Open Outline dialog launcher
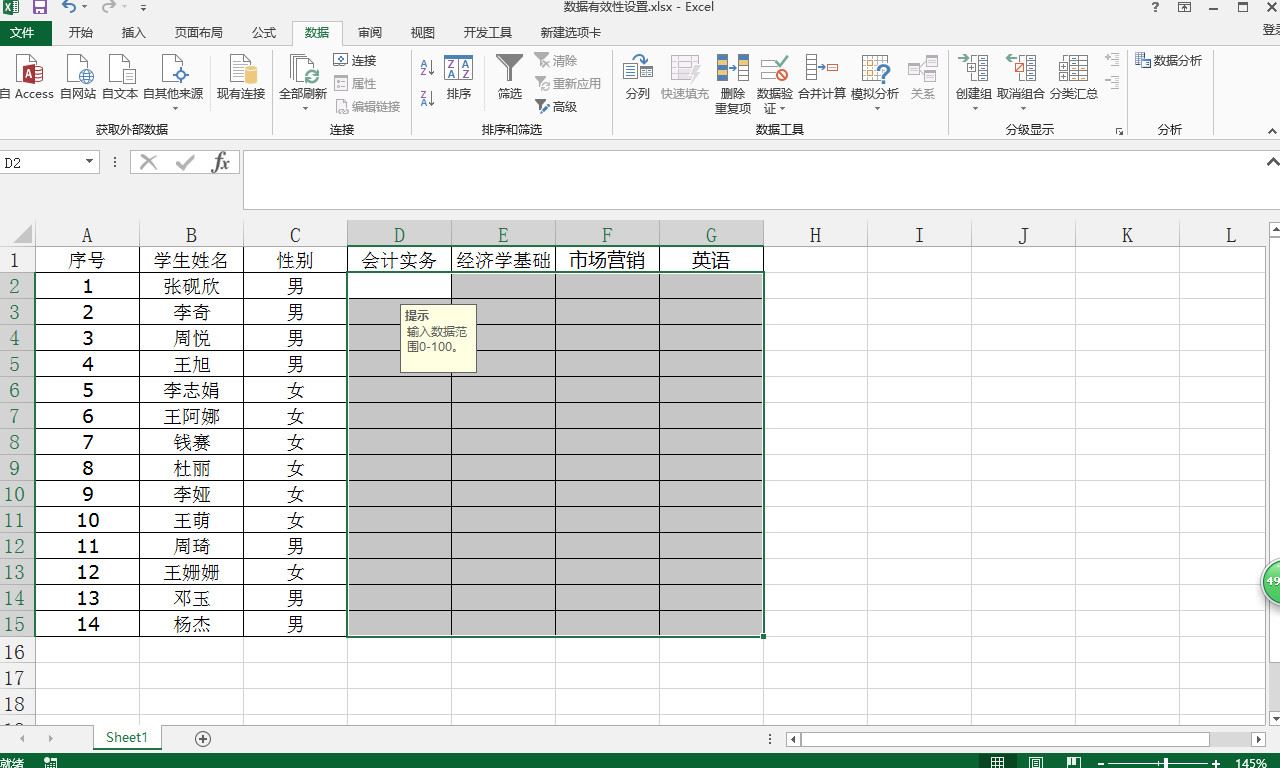Viewport: 1280px width, 768px height. 1119,131
